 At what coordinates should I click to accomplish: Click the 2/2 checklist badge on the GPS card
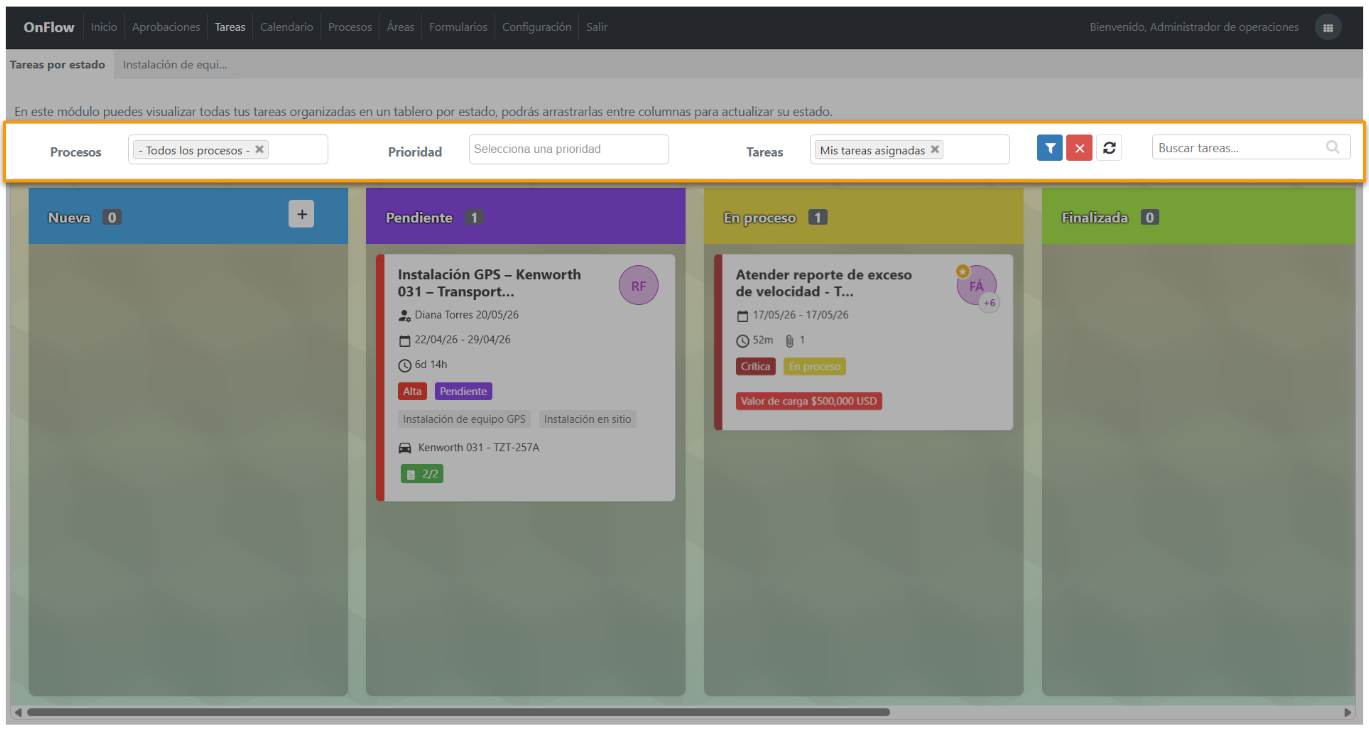(422, 474)
